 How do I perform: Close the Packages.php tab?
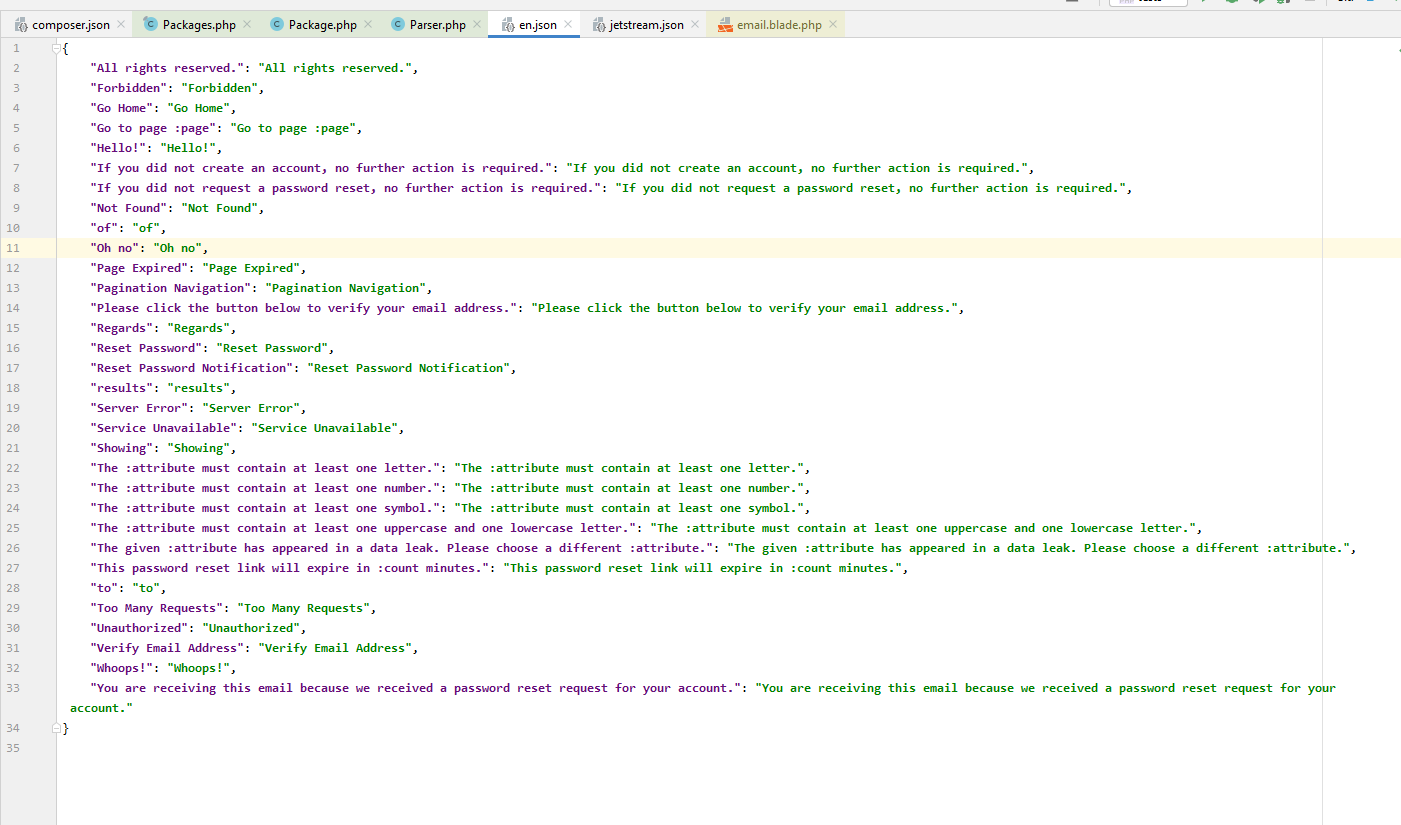click(x=247, y=25)
